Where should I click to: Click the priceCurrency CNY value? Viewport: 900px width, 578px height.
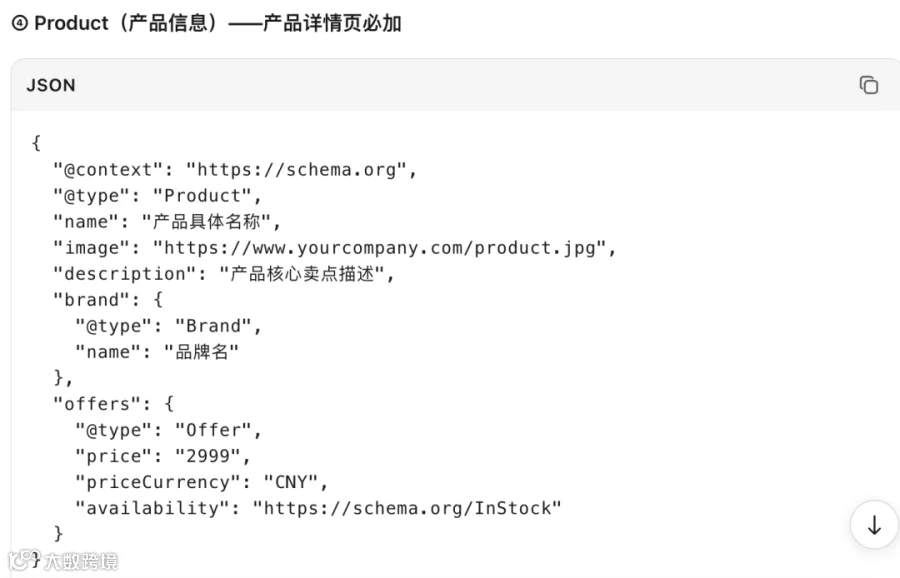(x=290, y=482)
